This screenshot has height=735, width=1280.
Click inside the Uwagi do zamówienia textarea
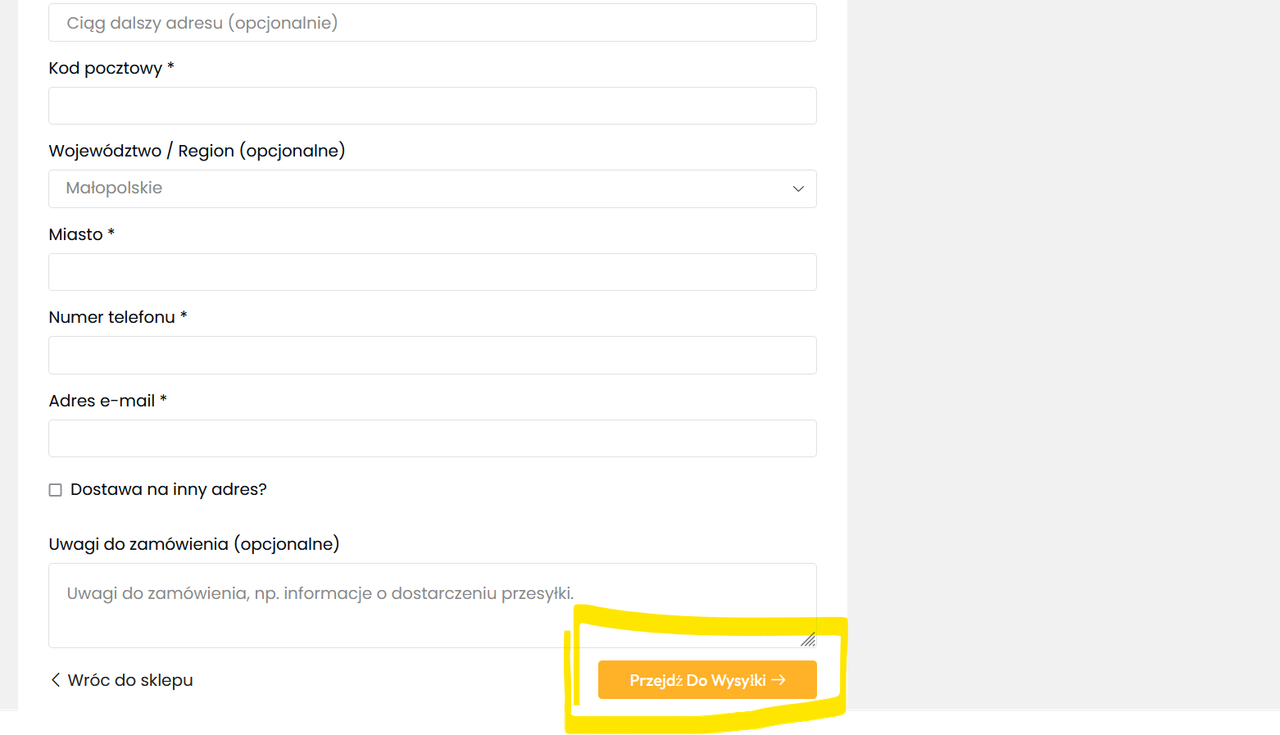click(432, 605)
